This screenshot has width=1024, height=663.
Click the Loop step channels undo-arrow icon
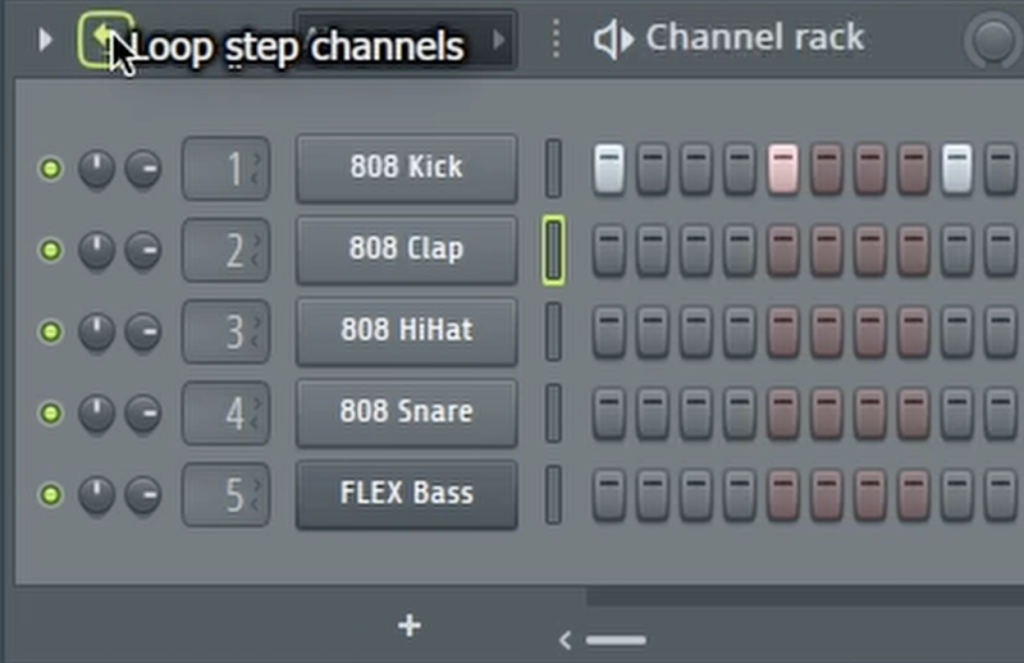tap(105, 40)
